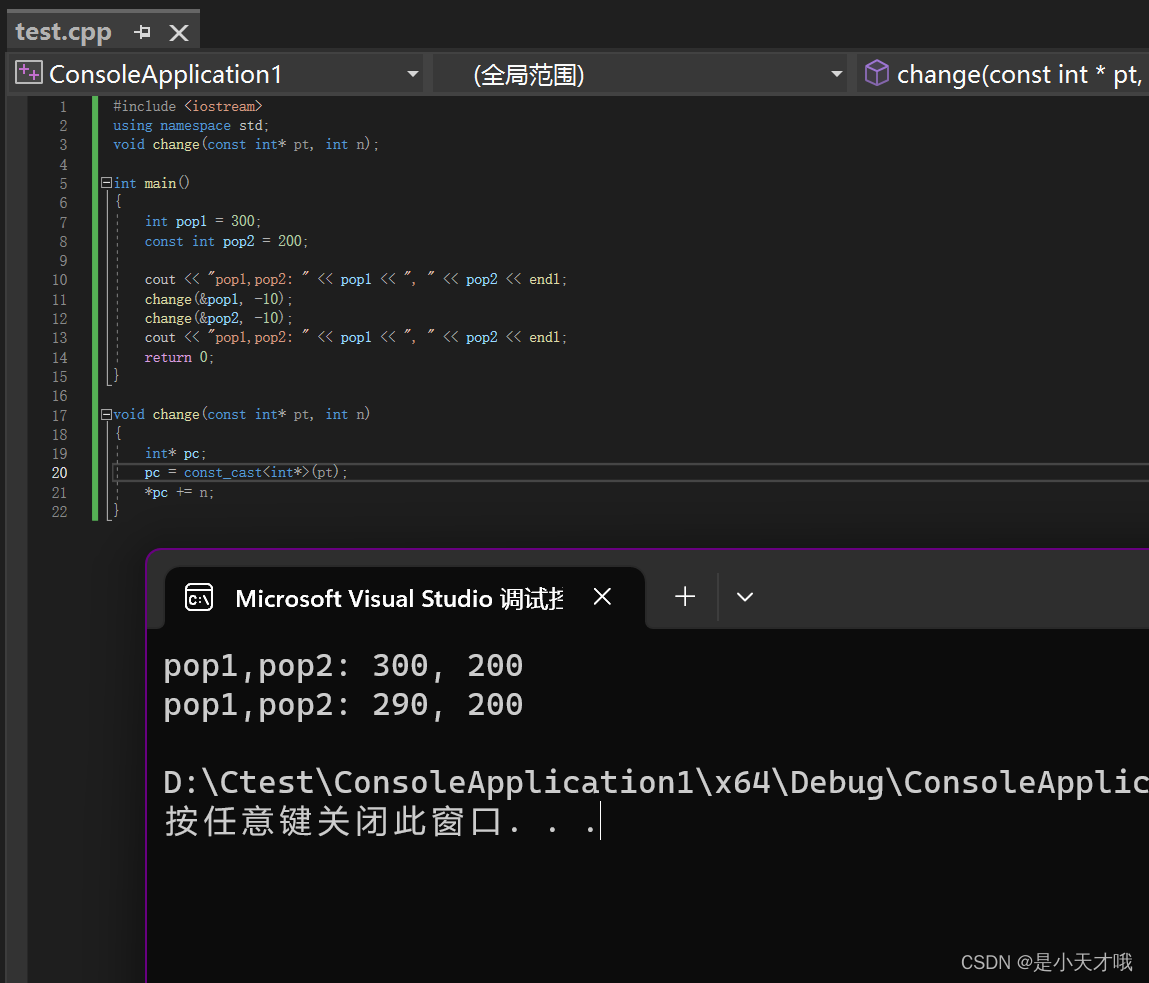Screen dimensions: 1149x983
Task: Open the (全局范围) scope dropdown
Action: point(836,73)
